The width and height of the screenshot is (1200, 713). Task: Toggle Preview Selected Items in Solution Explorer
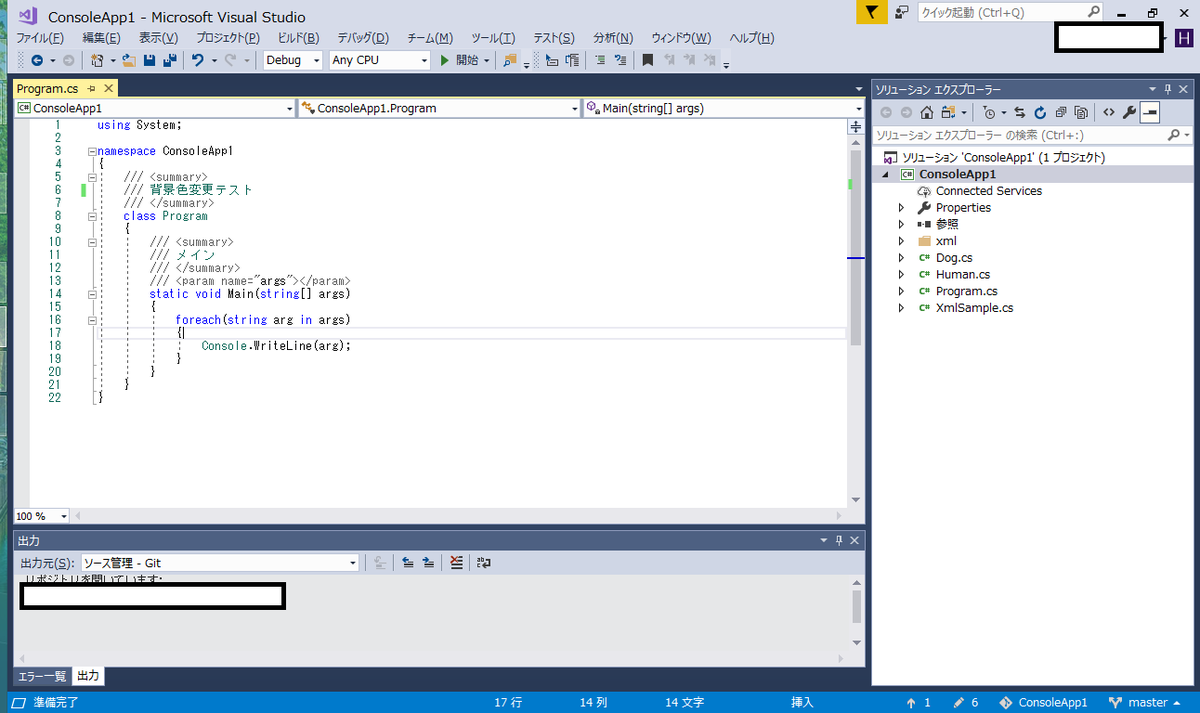(1150, 112)
